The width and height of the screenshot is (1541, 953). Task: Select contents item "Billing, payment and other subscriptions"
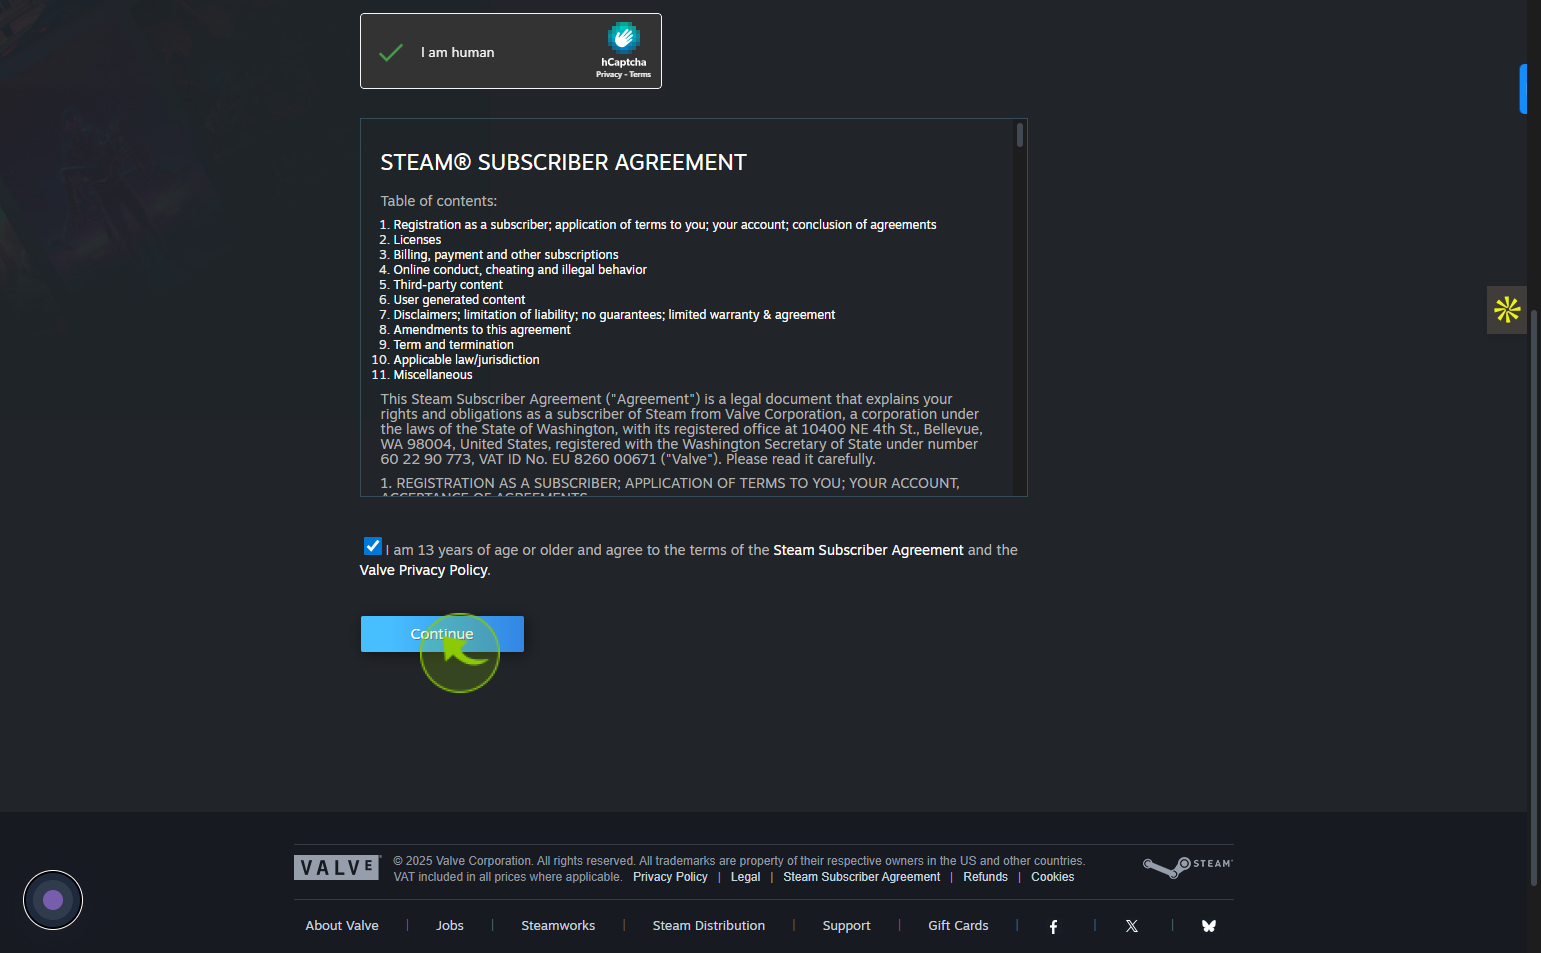coord(506,255)
